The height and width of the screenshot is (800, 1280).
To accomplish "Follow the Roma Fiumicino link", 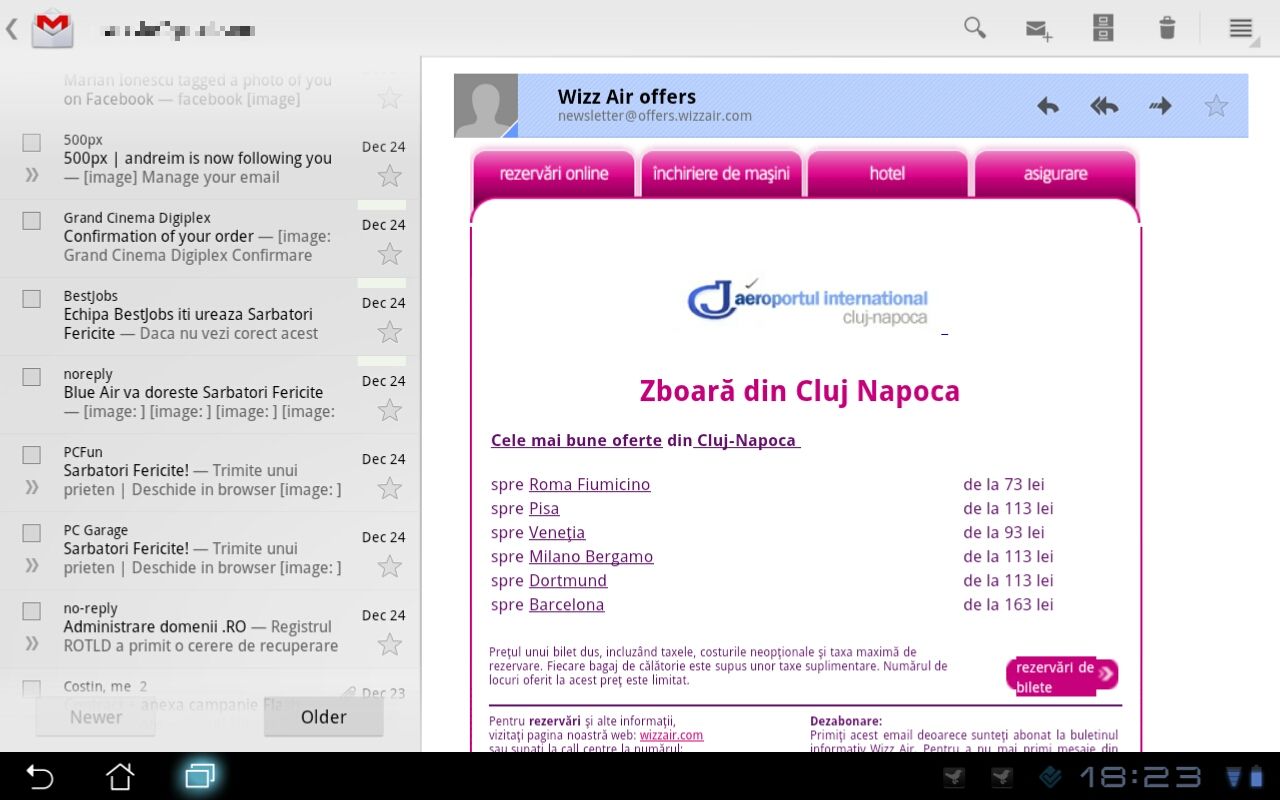I will click(589, 484).
